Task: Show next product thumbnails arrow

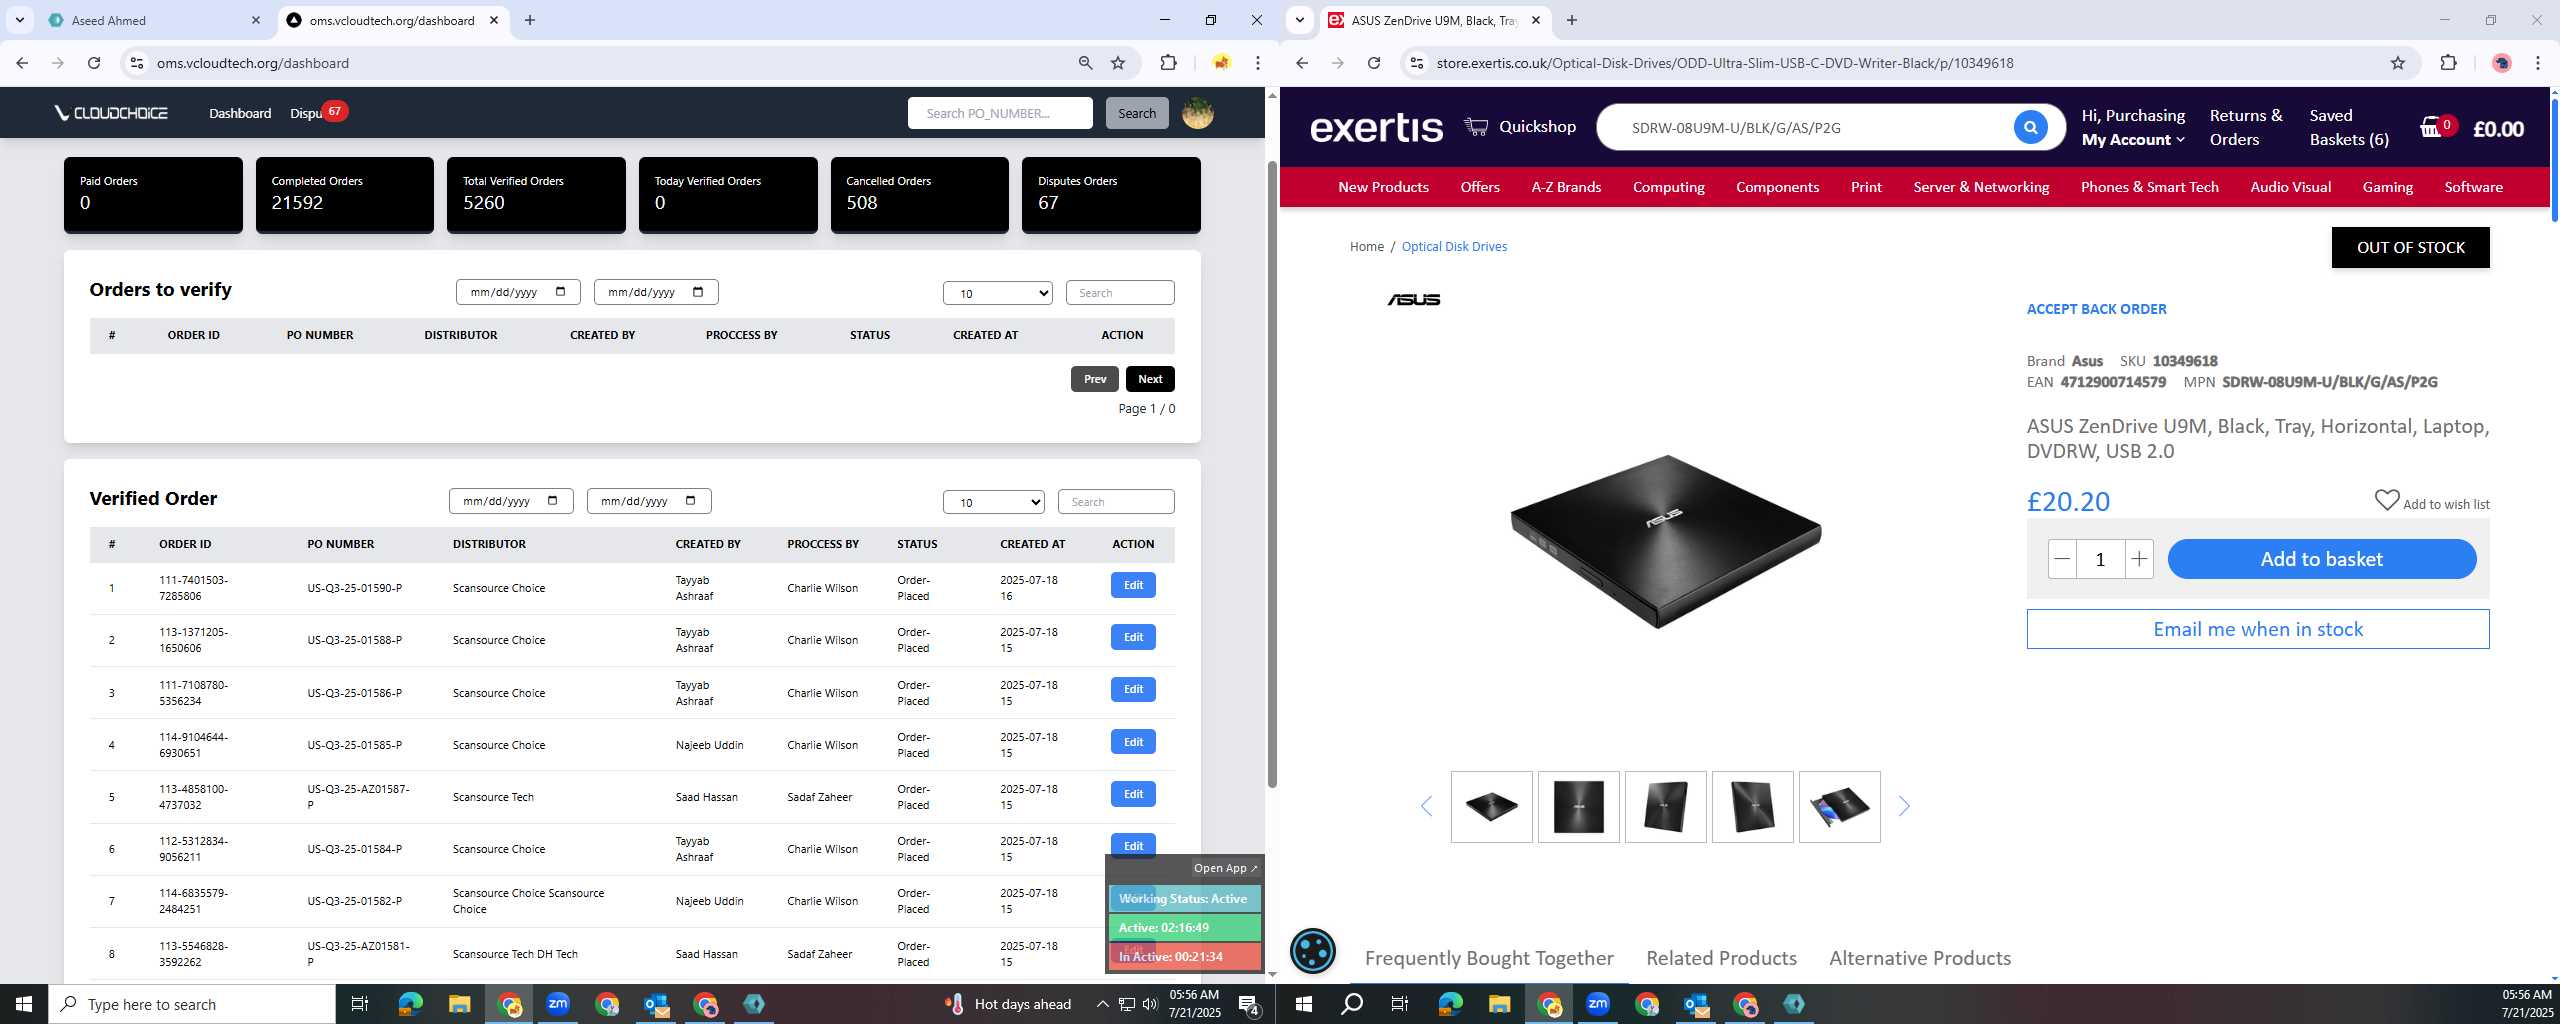Action: (x=1904, y=806)
